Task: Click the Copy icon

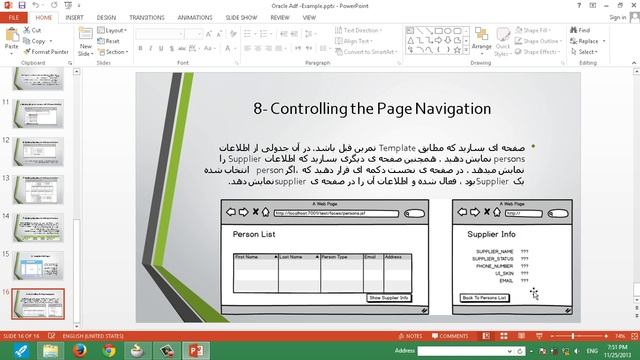Action: tap(34, 41)
